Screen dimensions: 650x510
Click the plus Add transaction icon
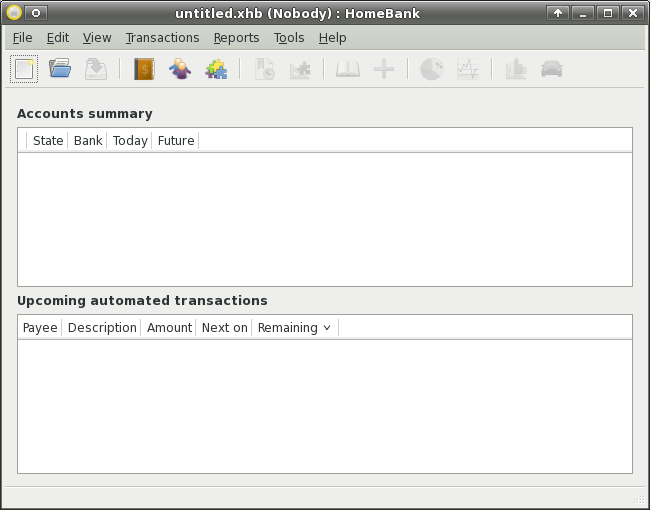pyautogui.click(x=384, y=69)
